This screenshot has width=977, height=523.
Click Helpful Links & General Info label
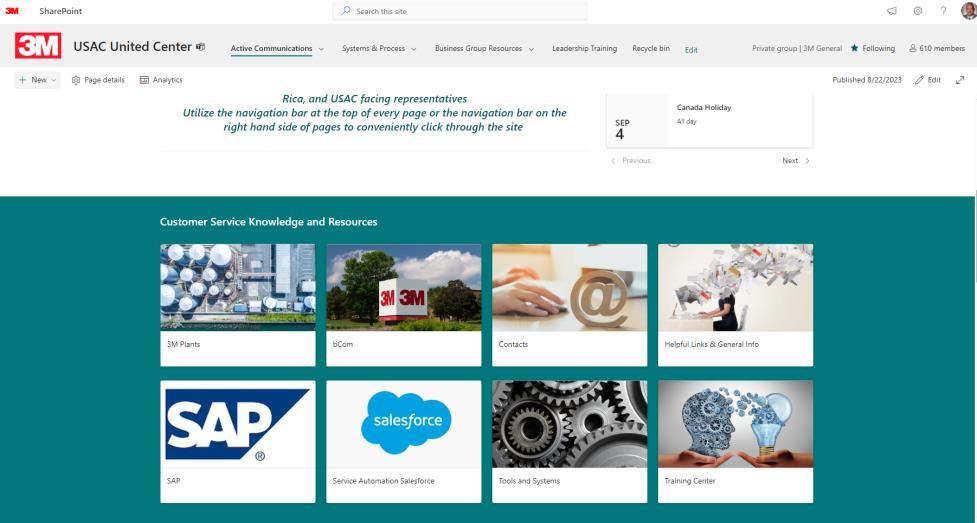coord(712,344)
